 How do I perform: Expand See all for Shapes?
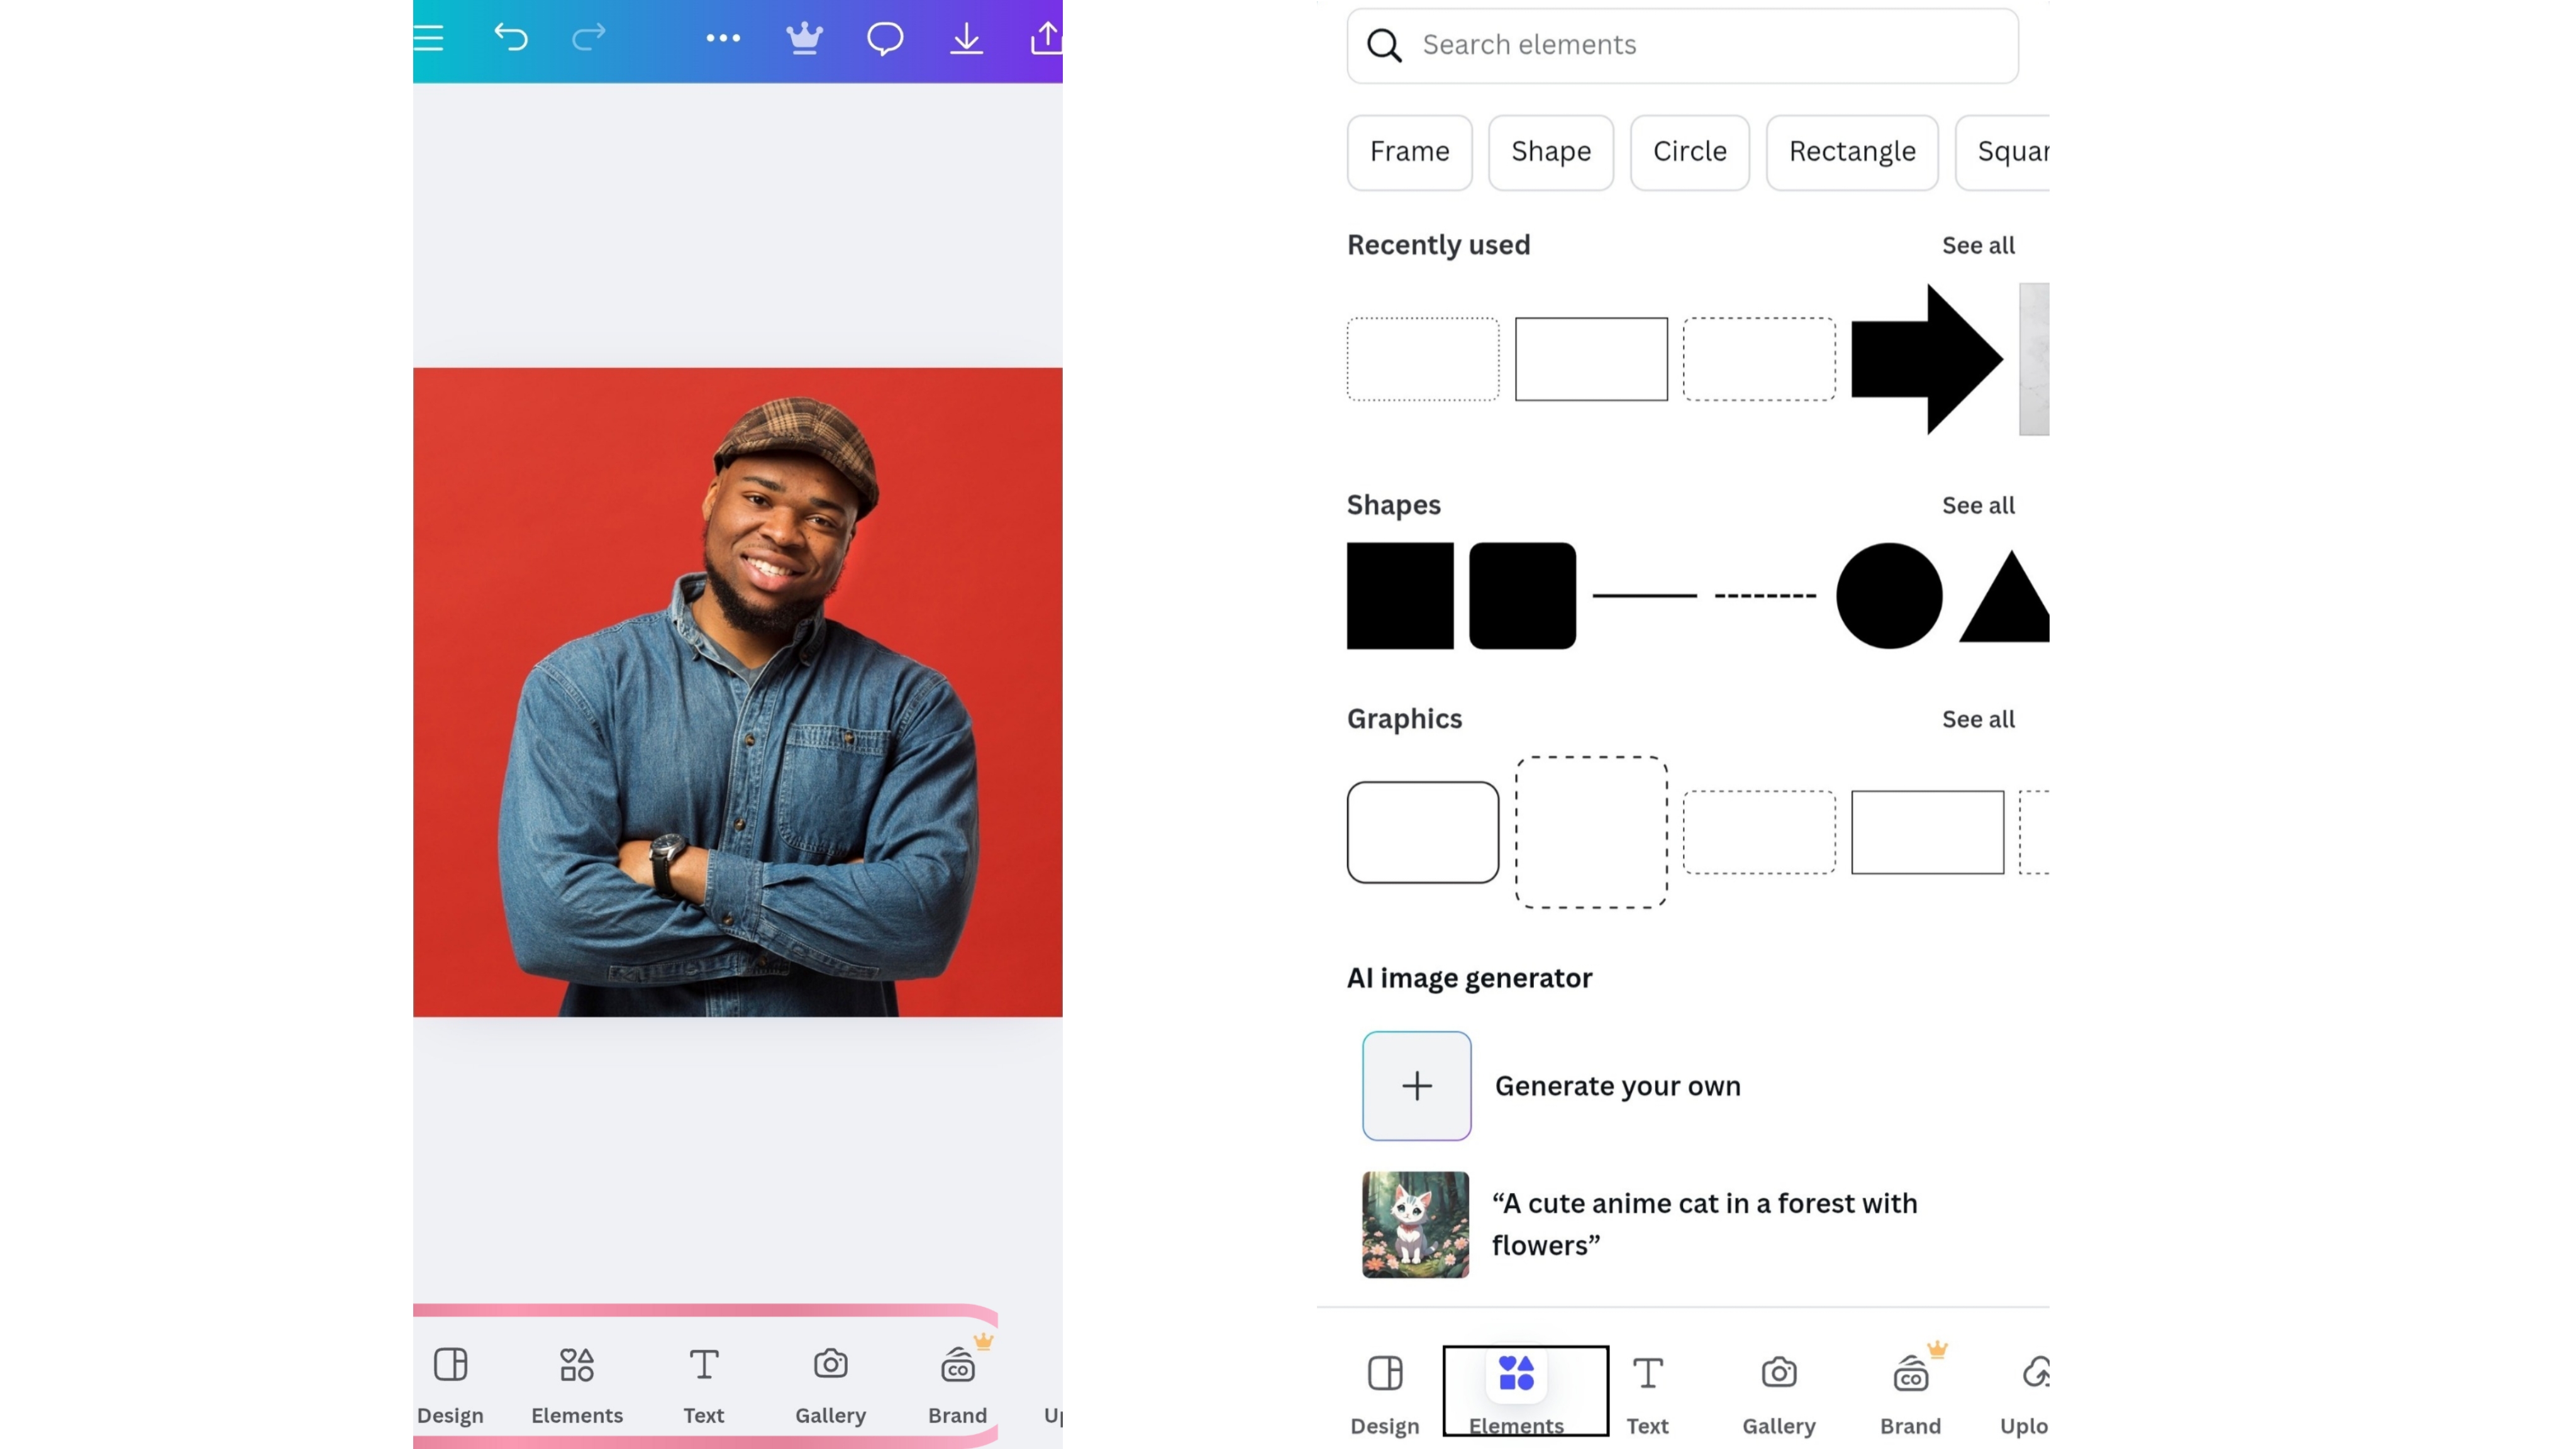(1977, 505)
